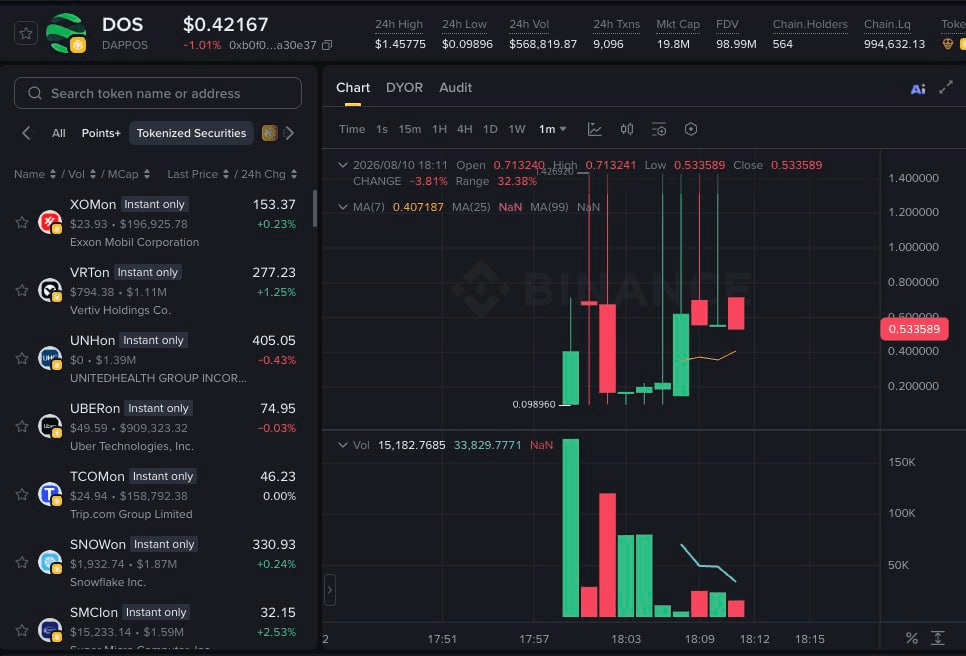This screenshot has width=966, height=656.
Task: Select the Time chart view
Action: (352, 129)
